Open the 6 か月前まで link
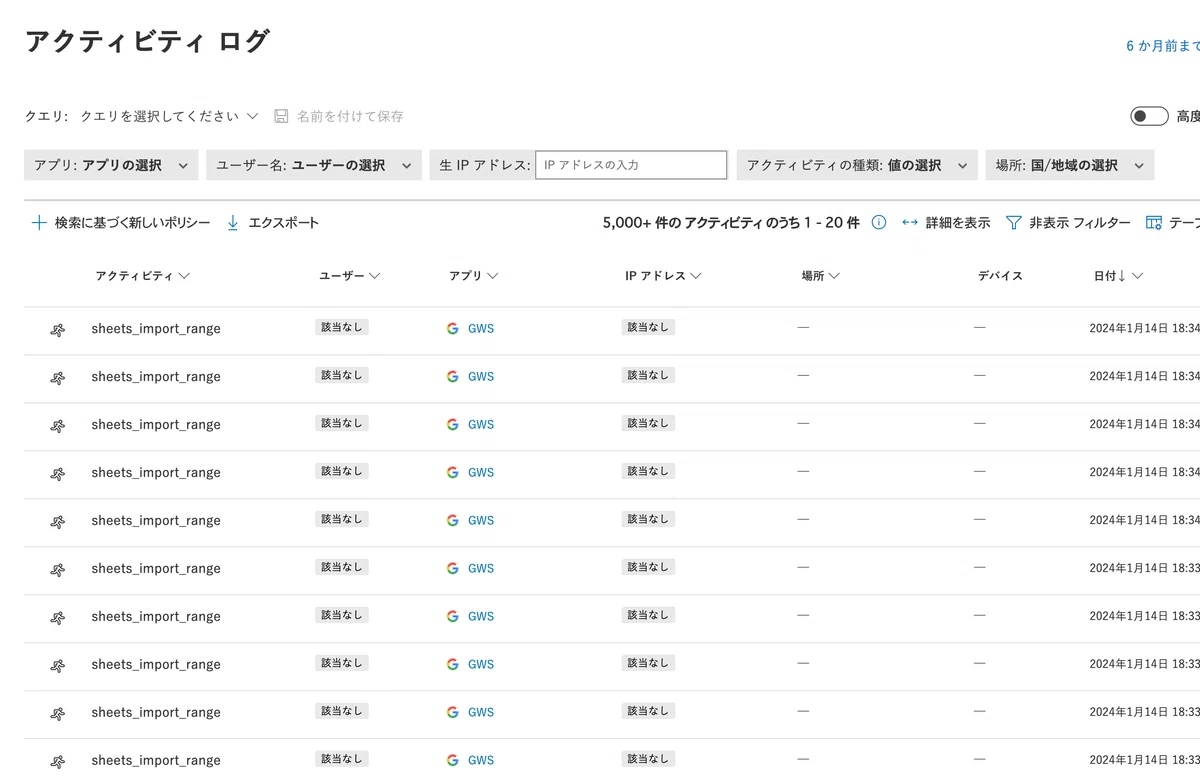 coord(1163,46)
